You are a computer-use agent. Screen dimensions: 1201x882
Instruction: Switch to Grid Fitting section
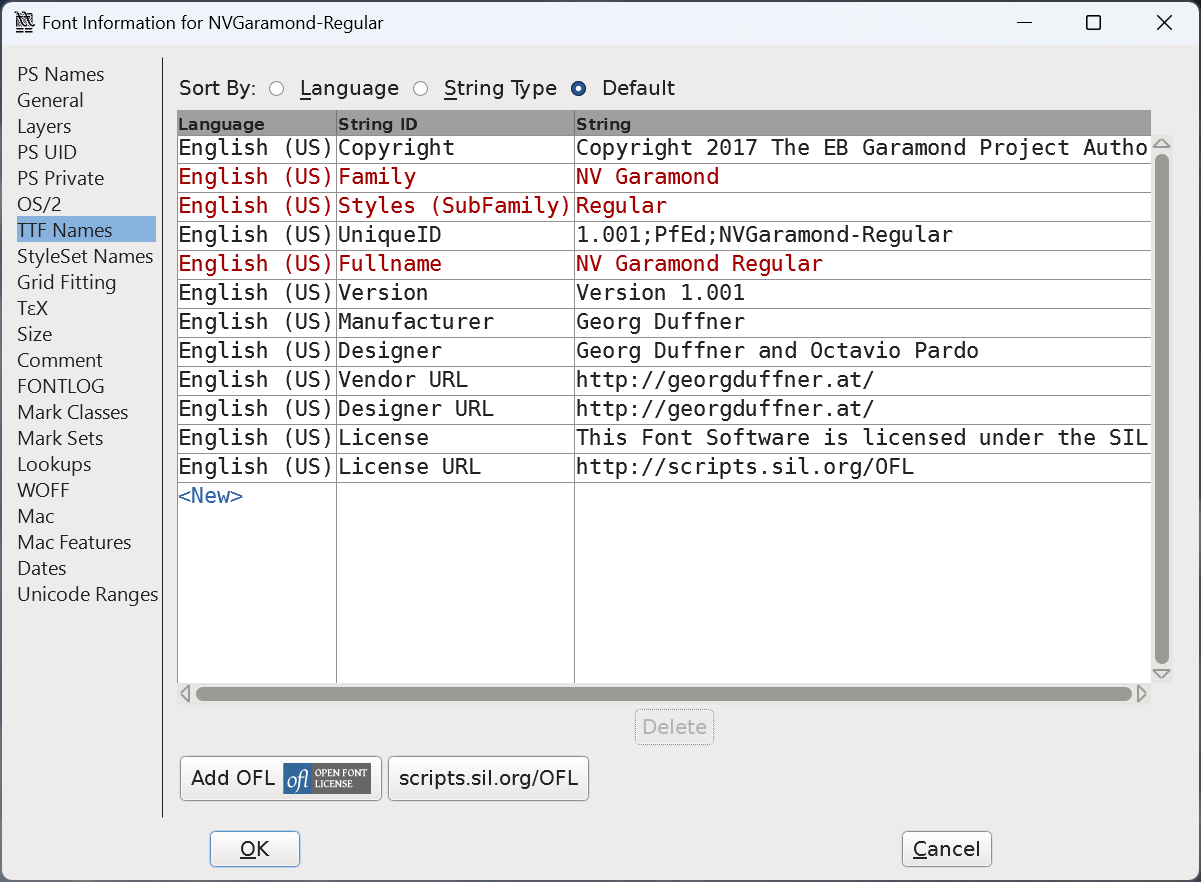[x=67, y=283]
